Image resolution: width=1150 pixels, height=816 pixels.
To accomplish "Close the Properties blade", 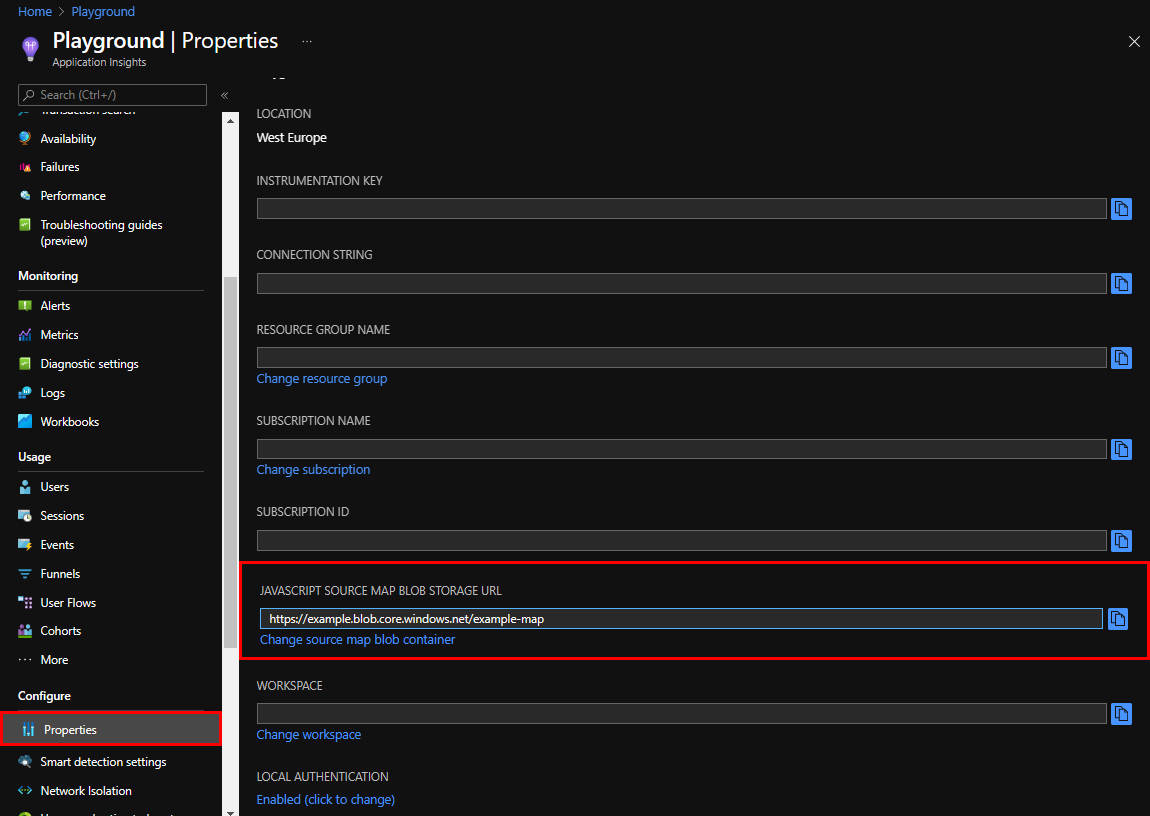I will click(x=1133, y=42).
